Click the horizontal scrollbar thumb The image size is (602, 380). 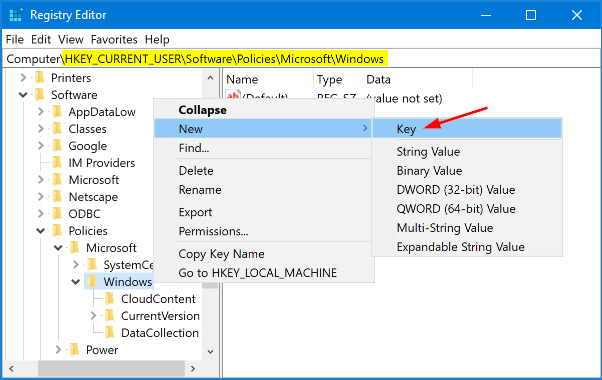(x=111, y=368)
